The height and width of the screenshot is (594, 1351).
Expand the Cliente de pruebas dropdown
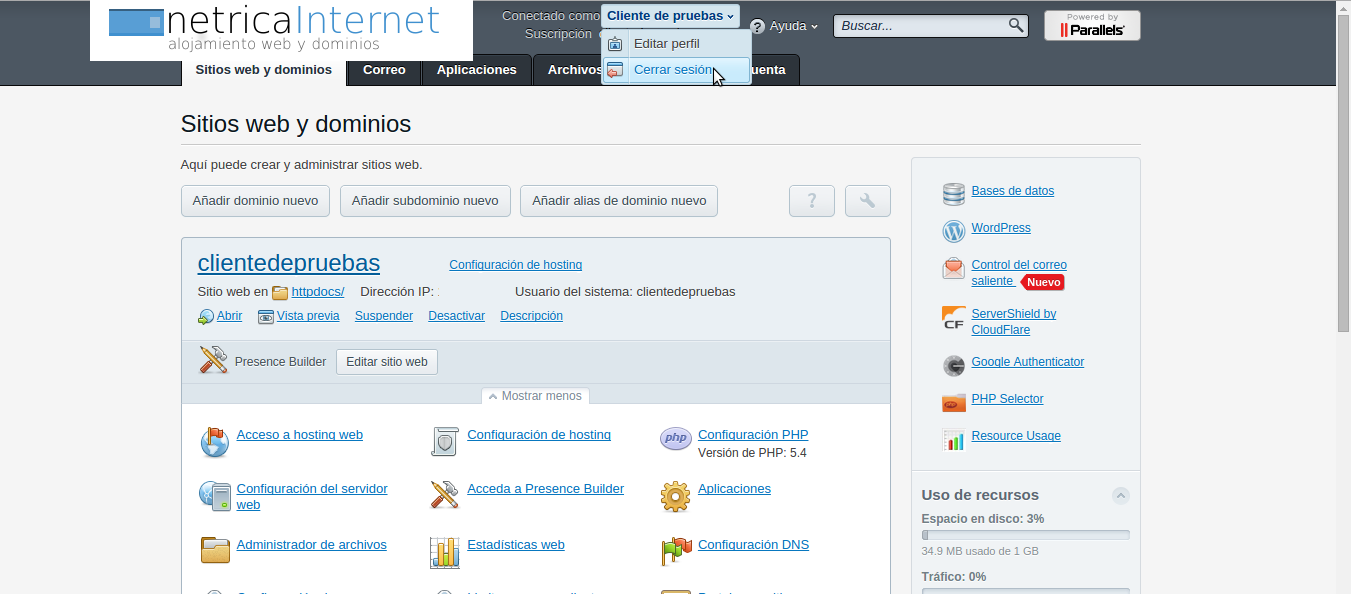(670, 16)
